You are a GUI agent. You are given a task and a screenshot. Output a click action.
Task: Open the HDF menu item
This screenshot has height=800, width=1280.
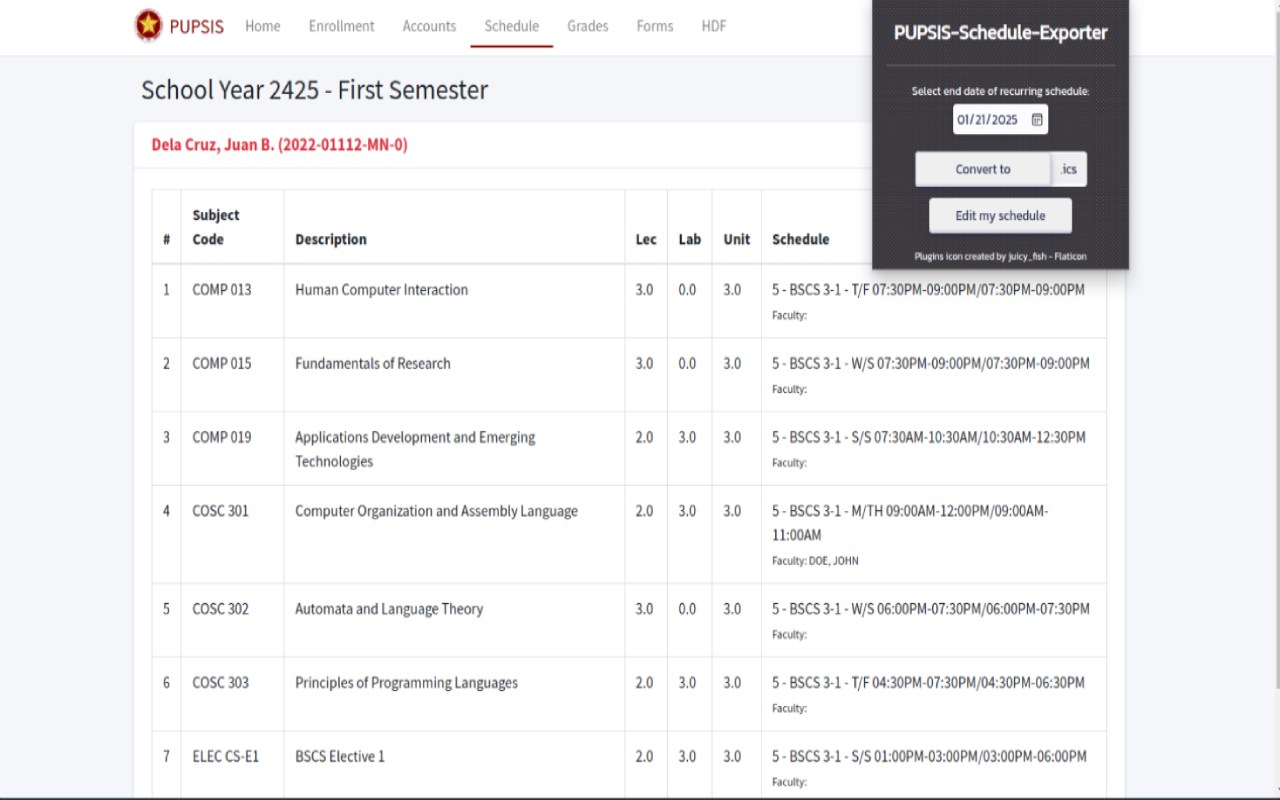tap(714, 26)
